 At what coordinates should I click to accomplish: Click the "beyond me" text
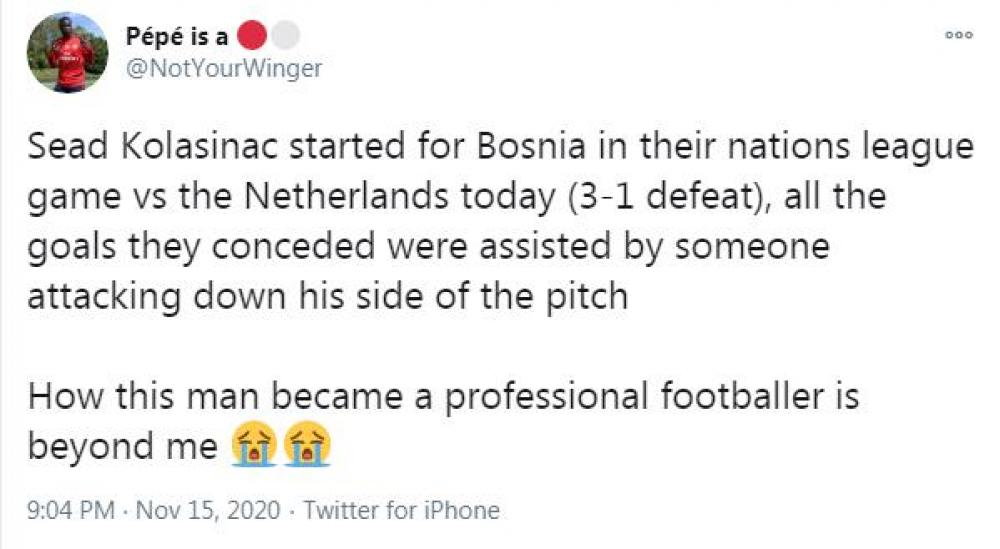point(123,445)
